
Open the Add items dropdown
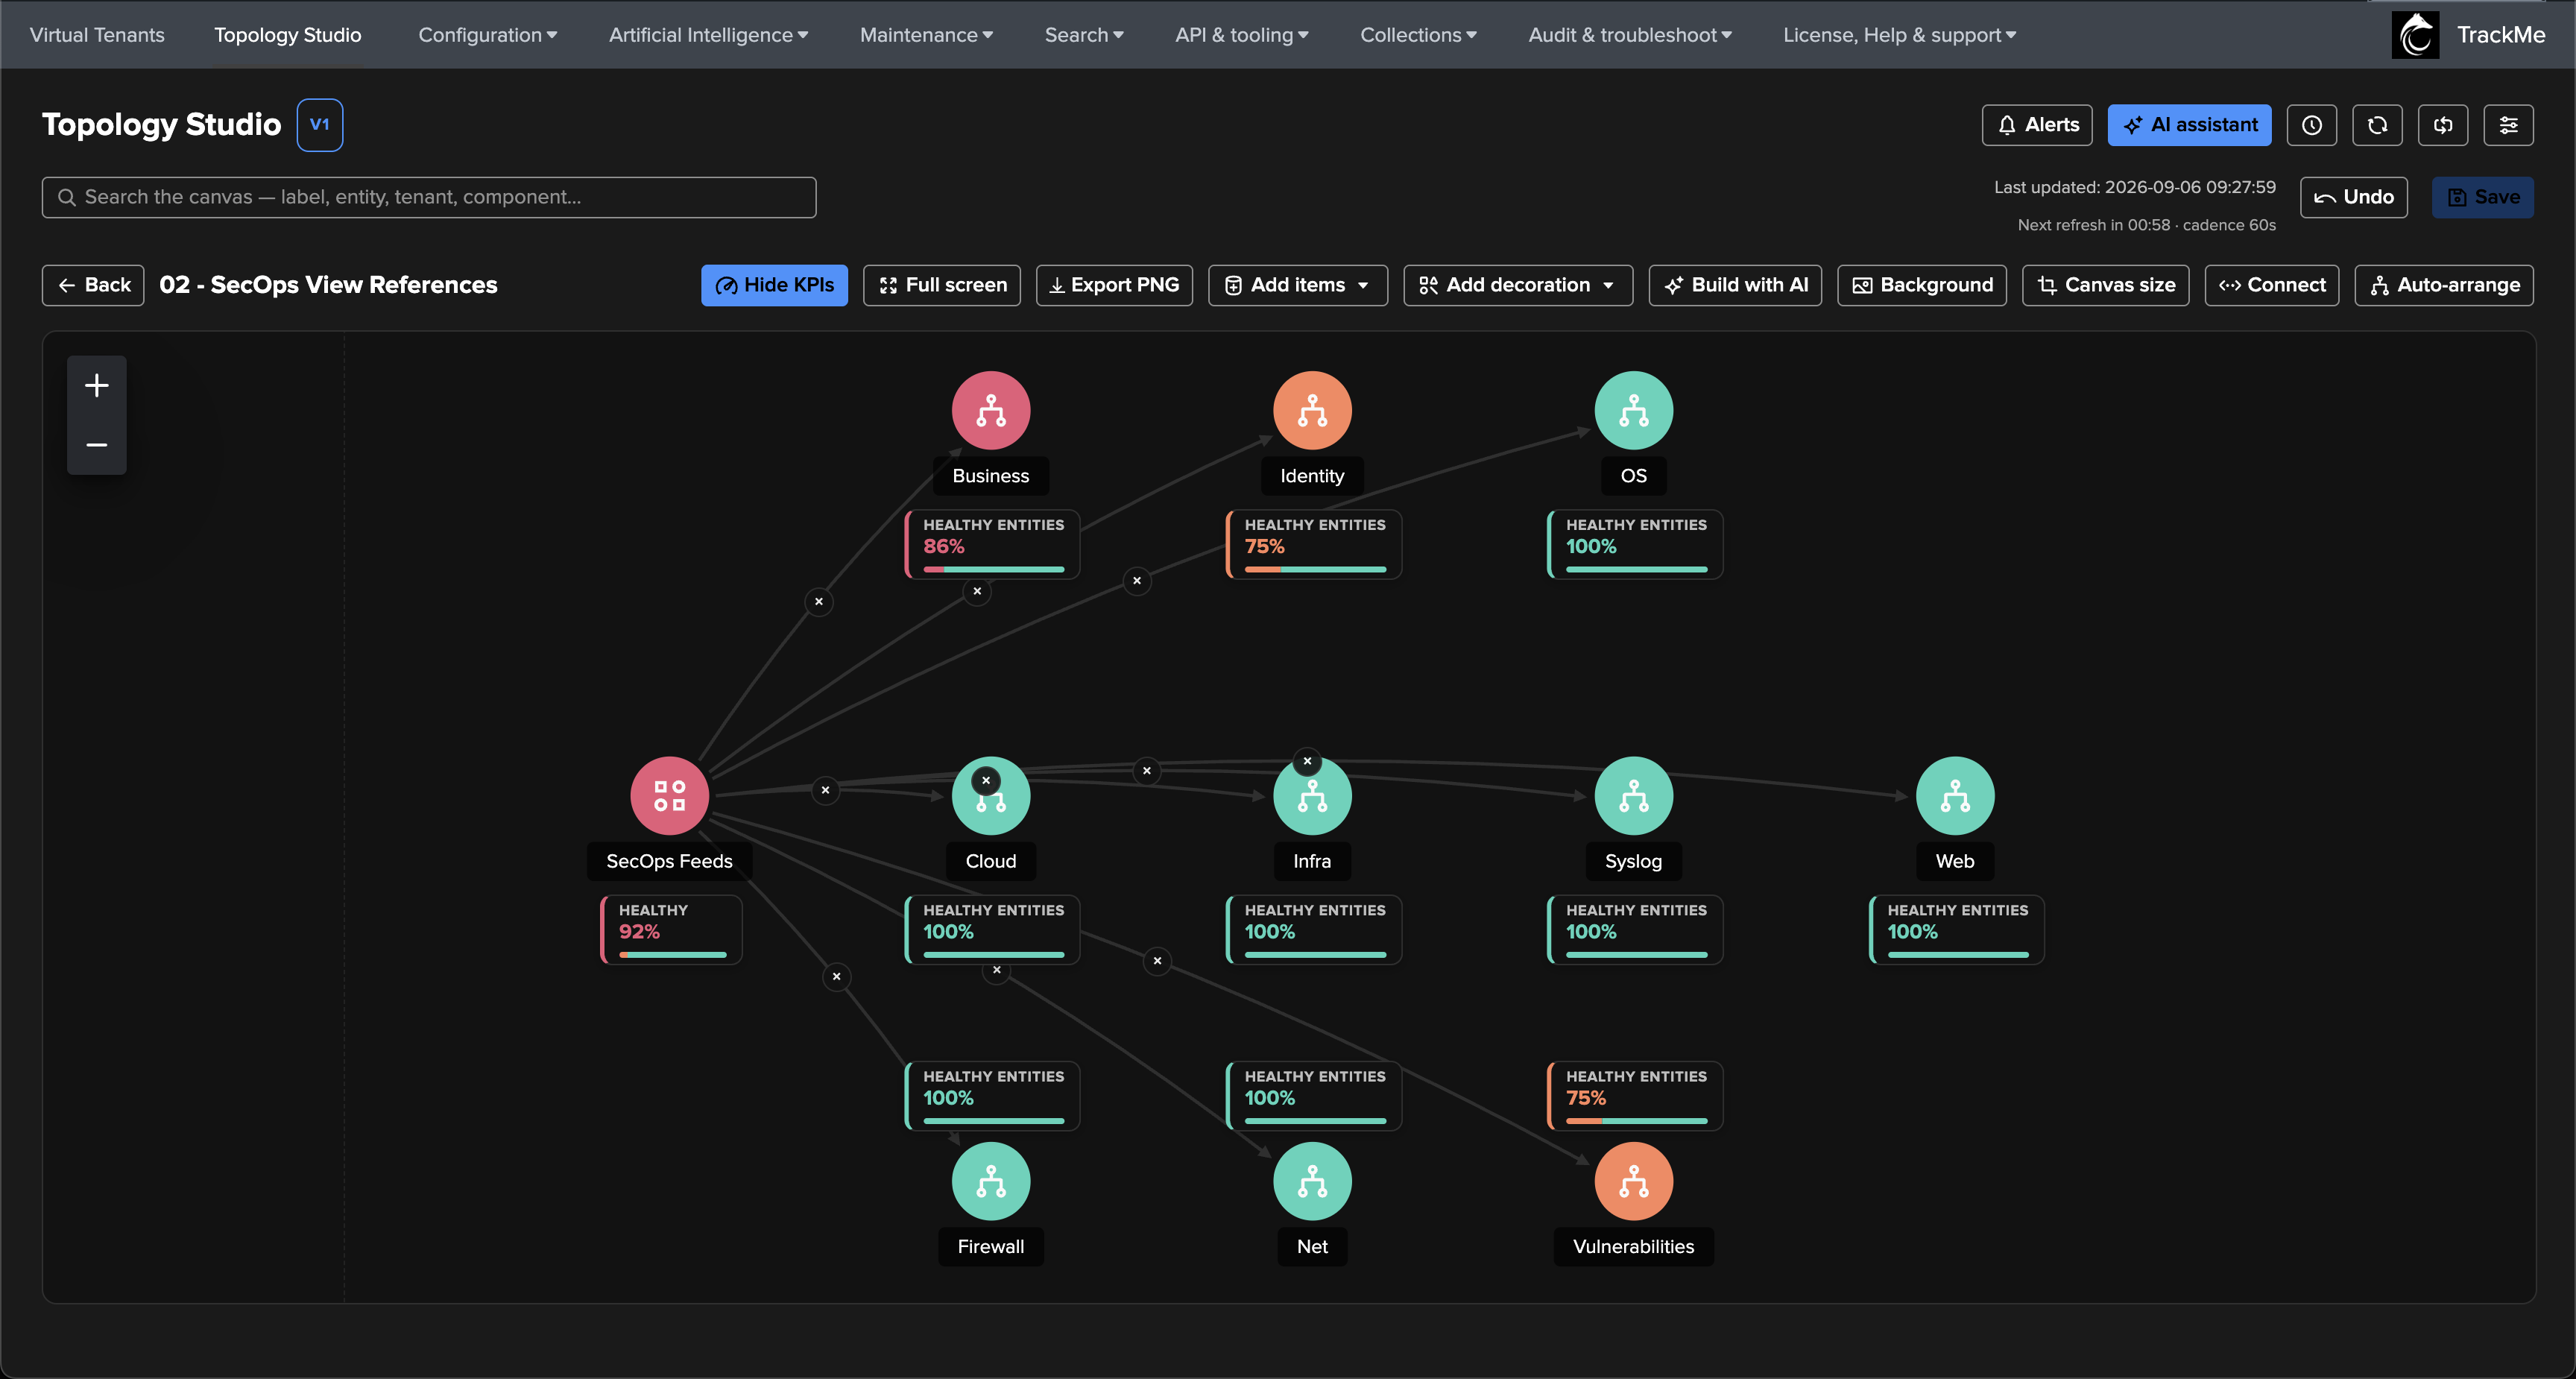(x=1297, y=285)
